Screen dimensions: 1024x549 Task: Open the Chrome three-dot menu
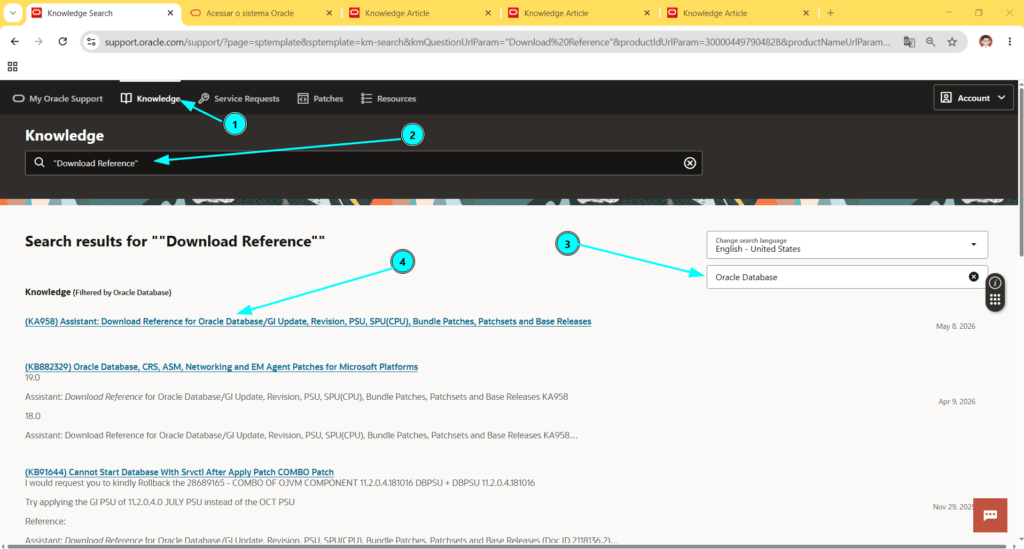point(1010,42)
